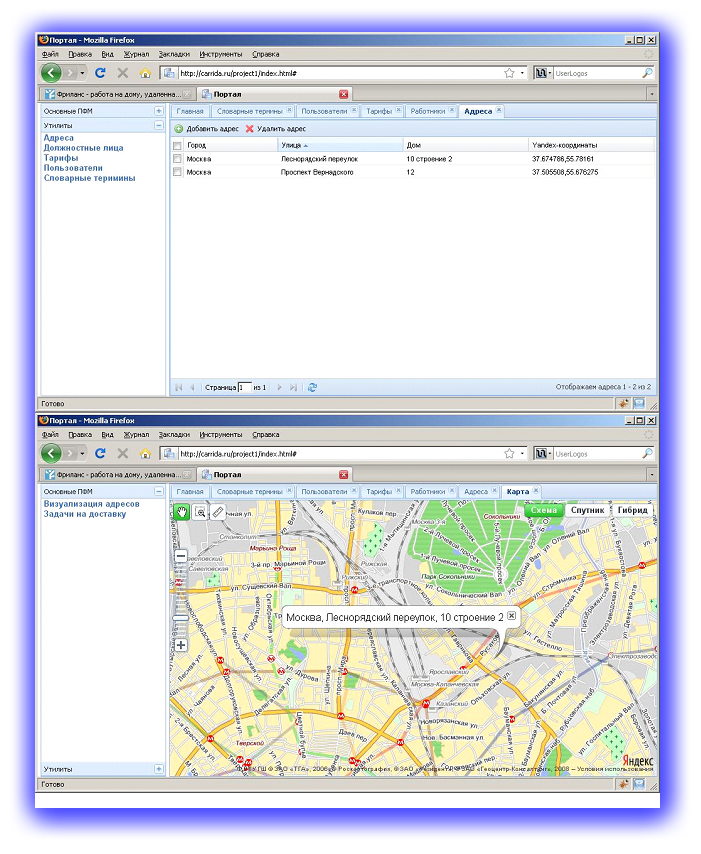
Task: Switch to Адреса tab in bottom window
Action: coord(476,492)
